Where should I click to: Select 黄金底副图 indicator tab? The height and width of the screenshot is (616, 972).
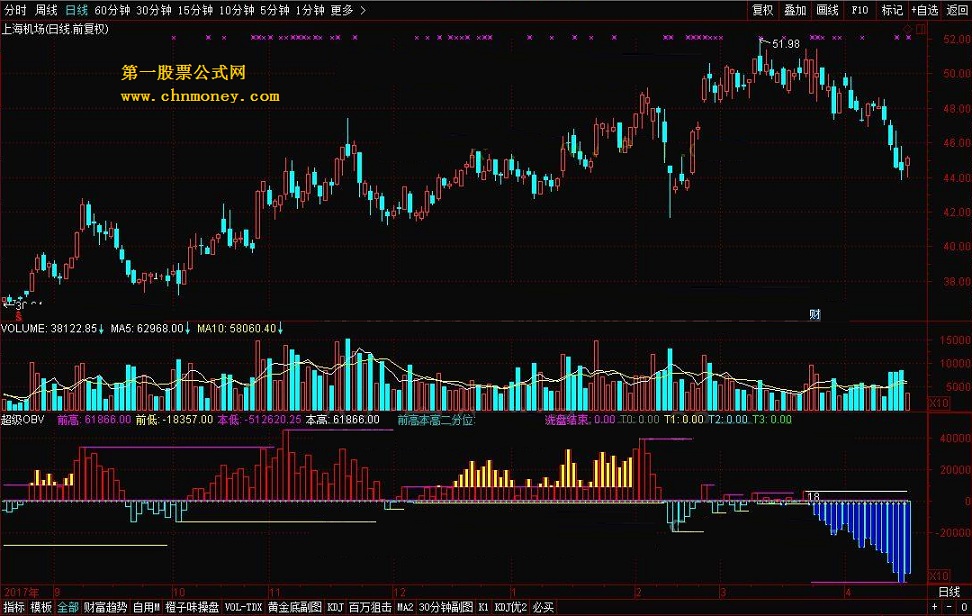point(294,607)
